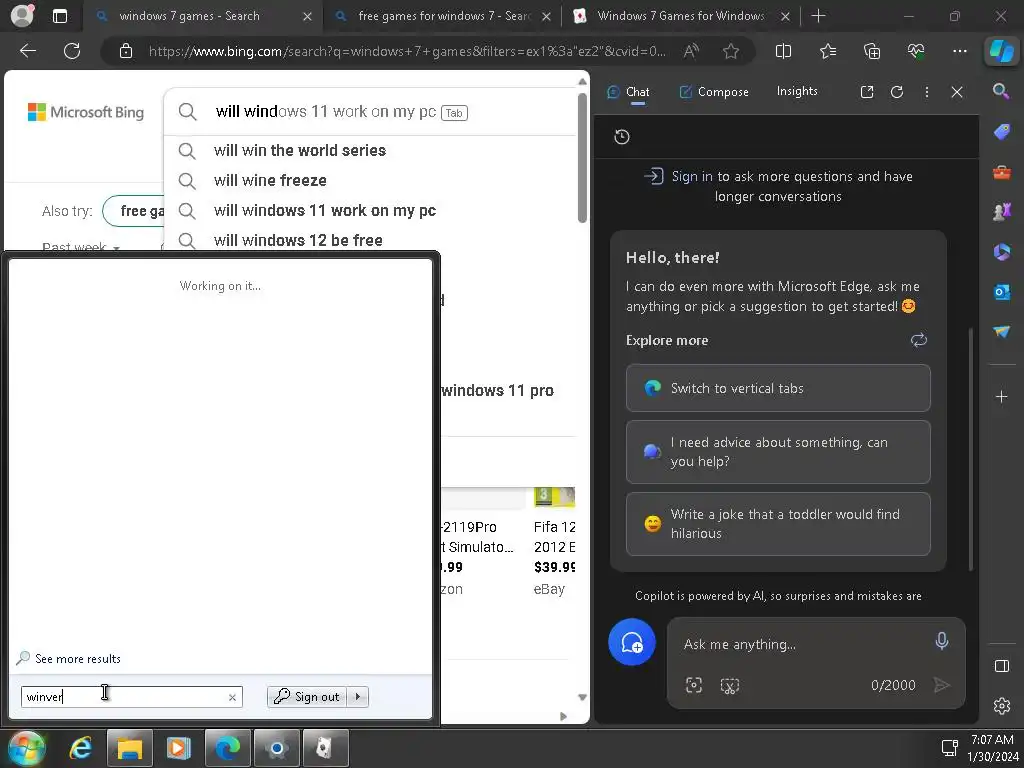Screen dimensions: 1024x768
Task: Launch Internet Explorer from taskbar
Action: click(80, 748)
